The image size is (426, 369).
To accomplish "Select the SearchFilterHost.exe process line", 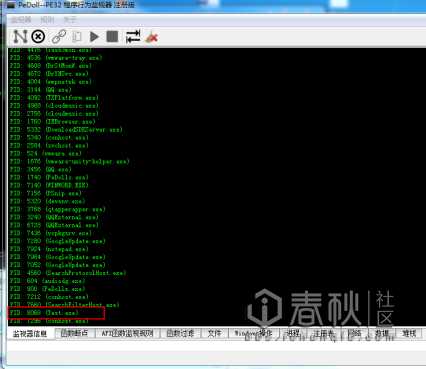I will [x=64, y=305].
